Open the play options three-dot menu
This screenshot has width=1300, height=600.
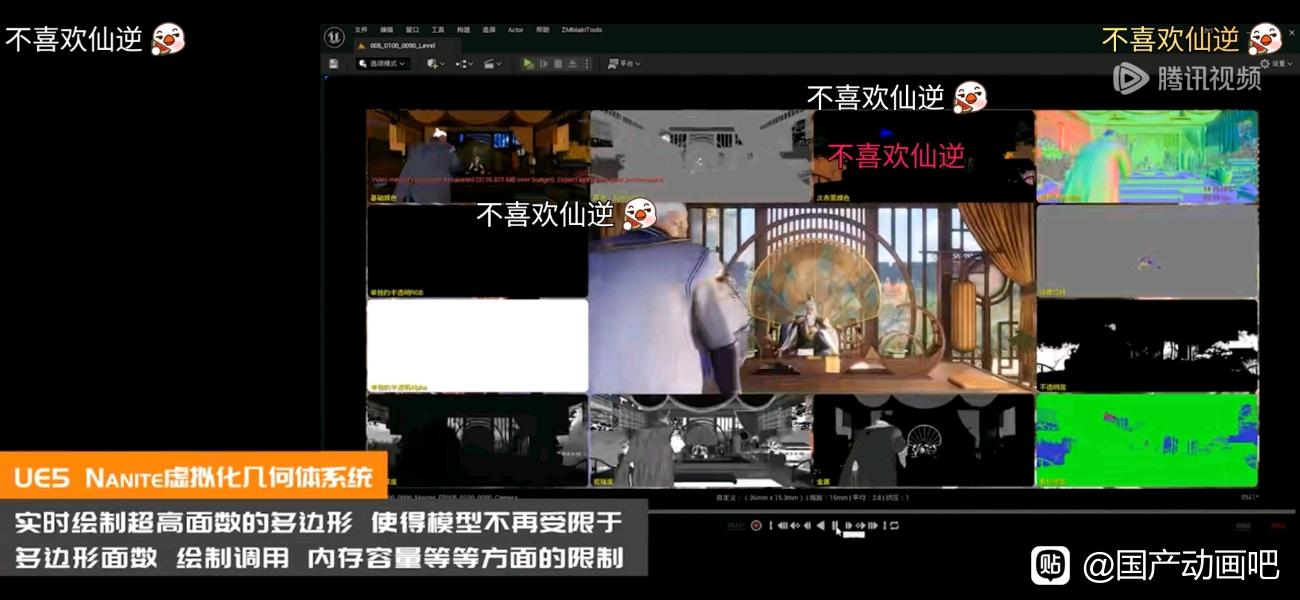tap(587, 63)
